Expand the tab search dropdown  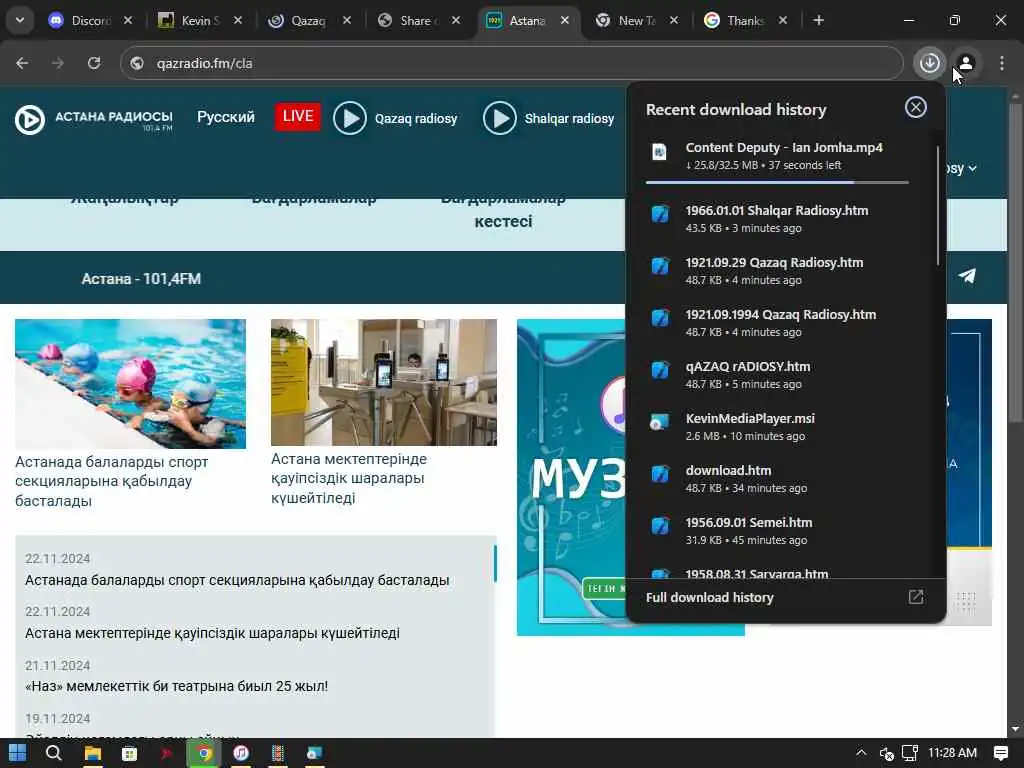point(20,20)
